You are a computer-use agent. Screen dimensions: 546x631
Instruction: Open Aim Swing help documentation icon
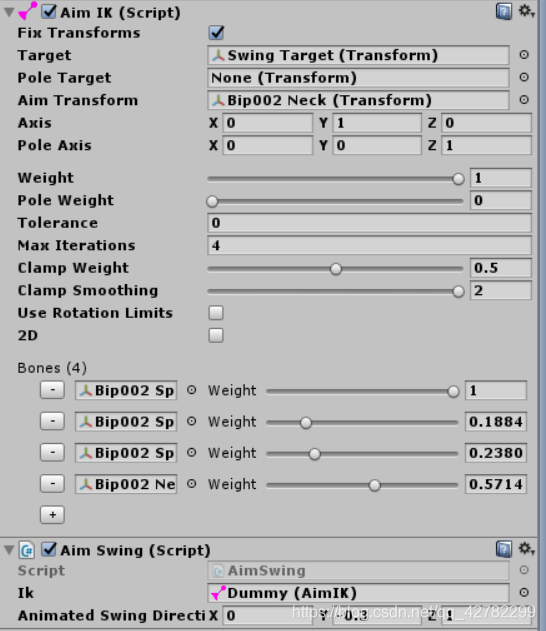point(504,549)
